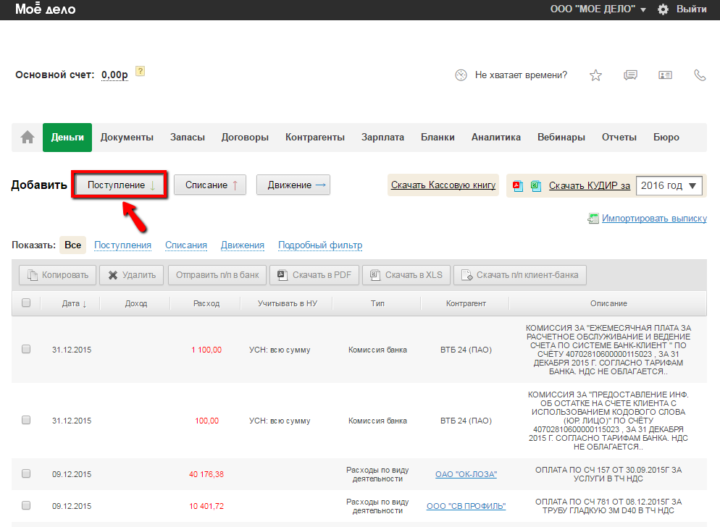The width and height of the screenshot is (720, 527).
Task: Check the 1 100,00 bank commission row
Action: 26,349
